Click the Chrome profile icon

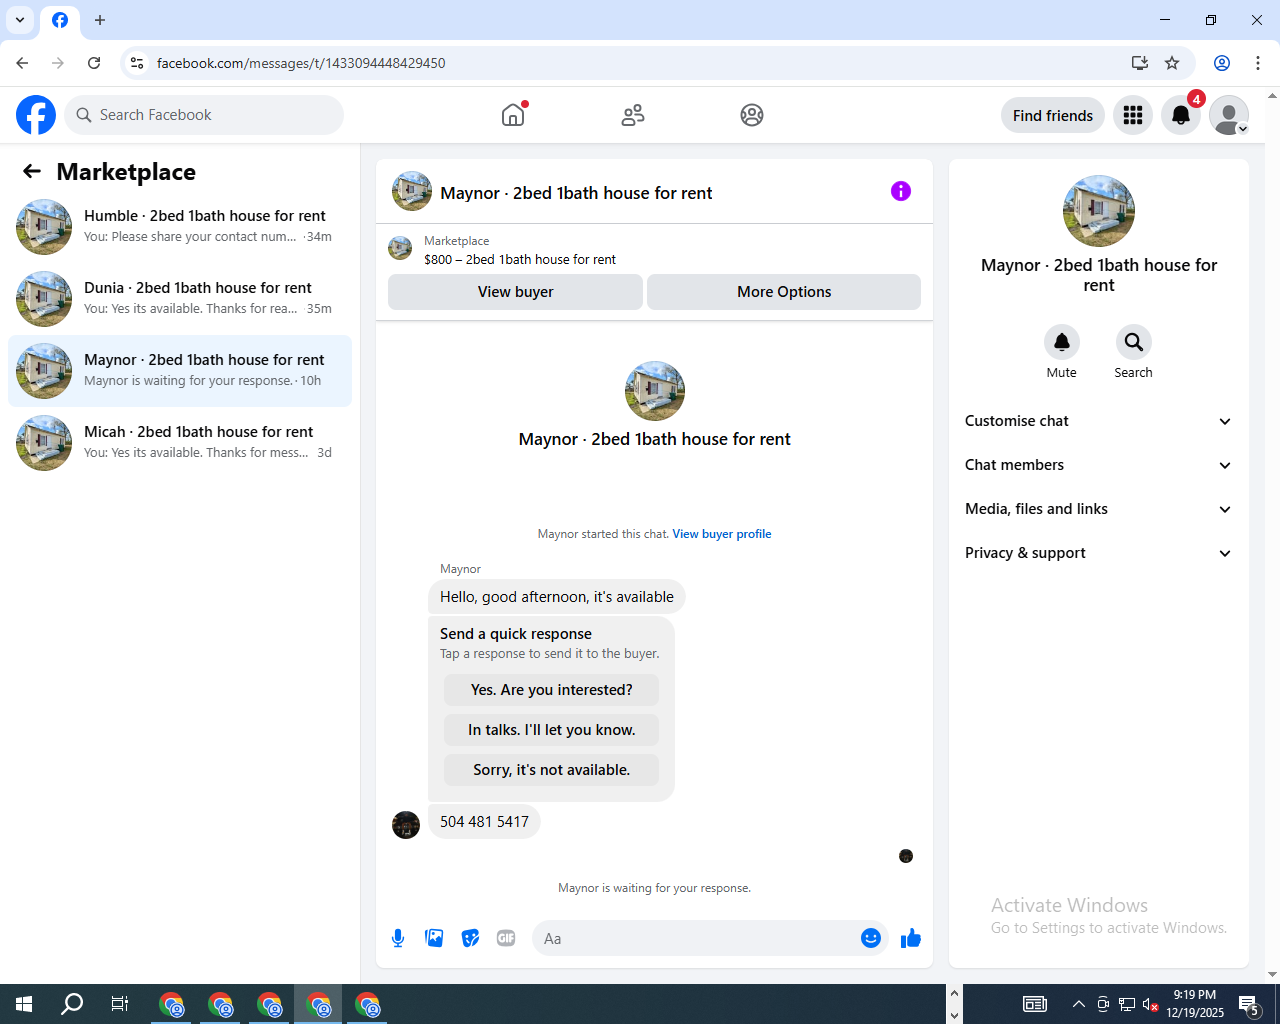(x=1222, y=63)
